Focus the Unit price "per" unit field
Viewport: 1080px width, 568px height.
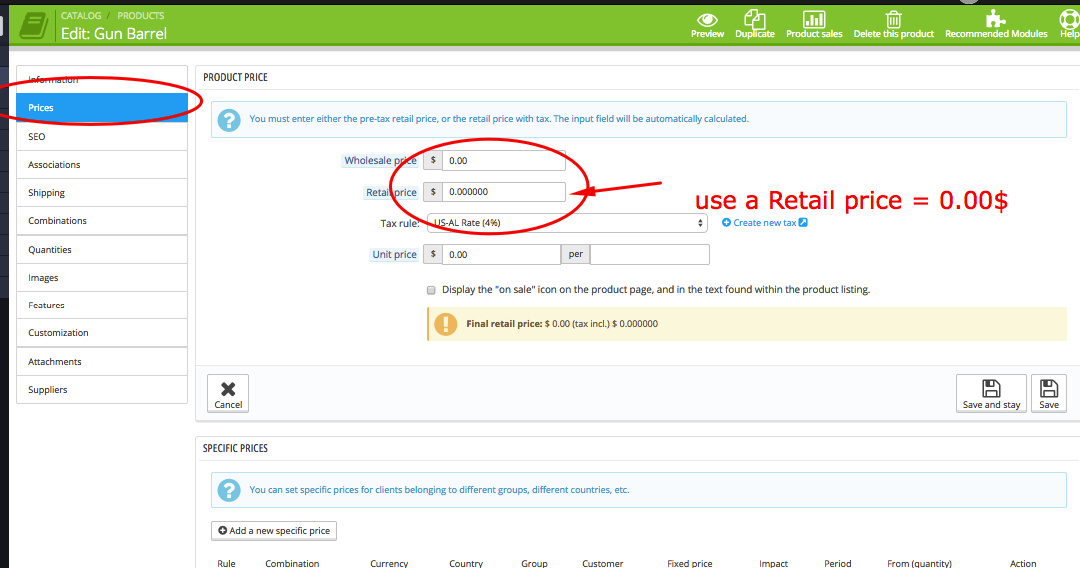click(x=650, y=255)
